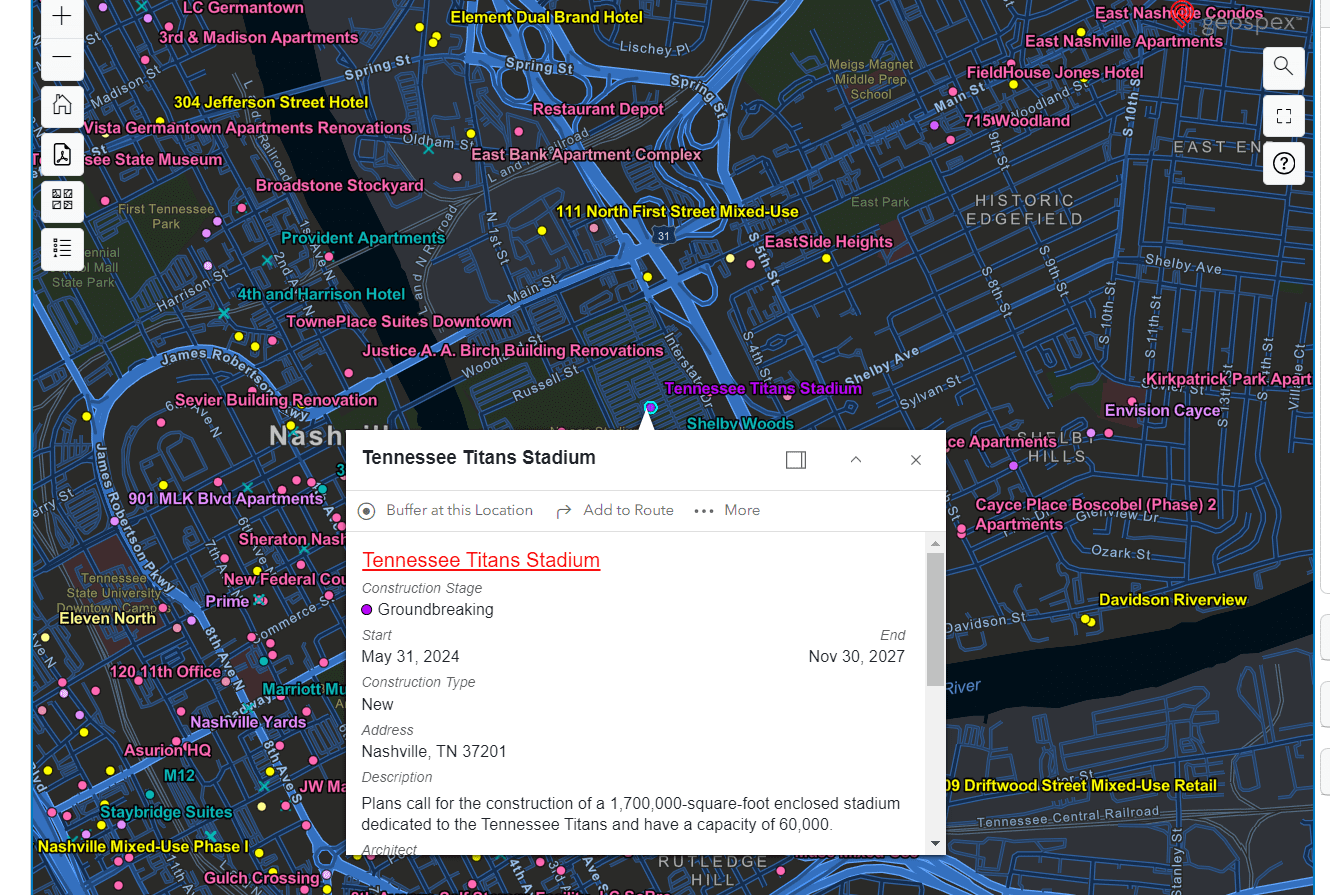Screen dimensions: 1330x895
Task: Click the Davidson Riverview label
Action: click(1173, 600)
